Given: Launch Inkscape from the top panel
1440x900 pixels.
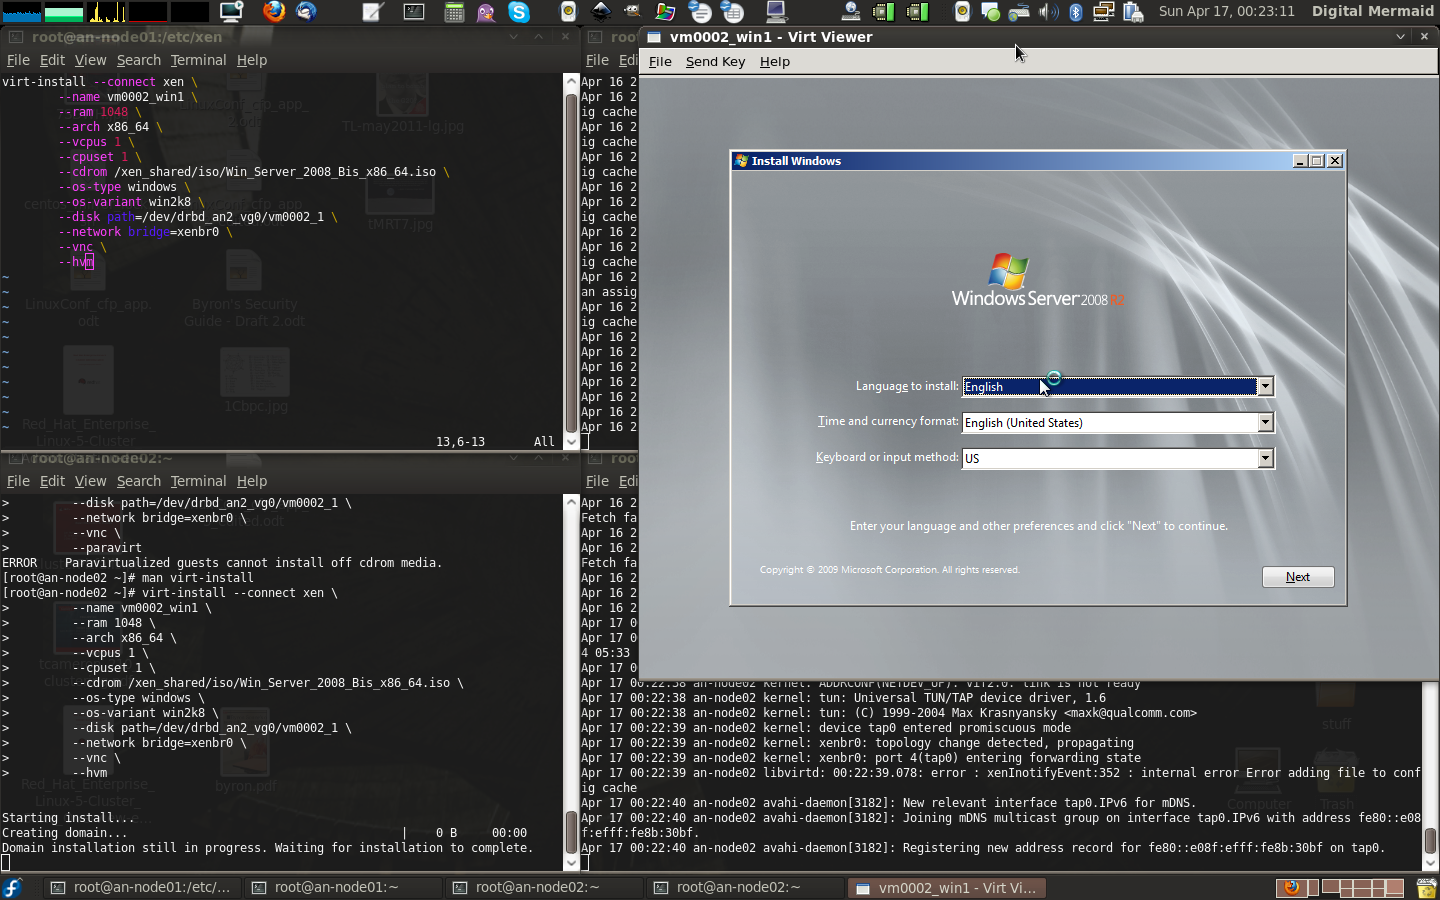Looking at the screenshot, I should (601, 12).
